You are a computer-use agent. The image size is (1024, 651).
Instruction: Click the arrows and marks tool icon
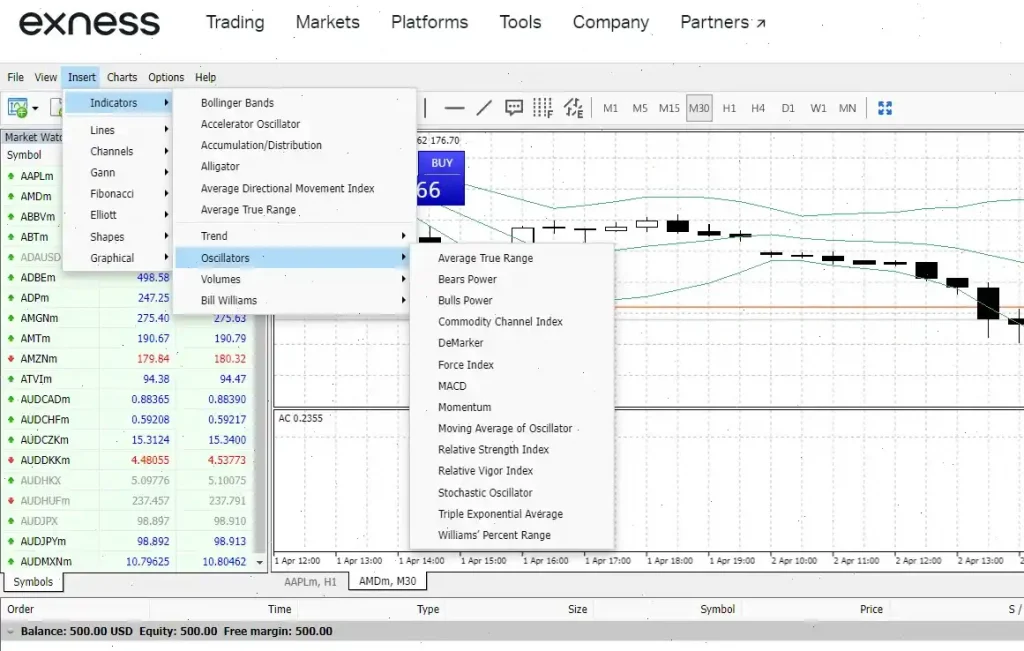click(x=573, y=108)
